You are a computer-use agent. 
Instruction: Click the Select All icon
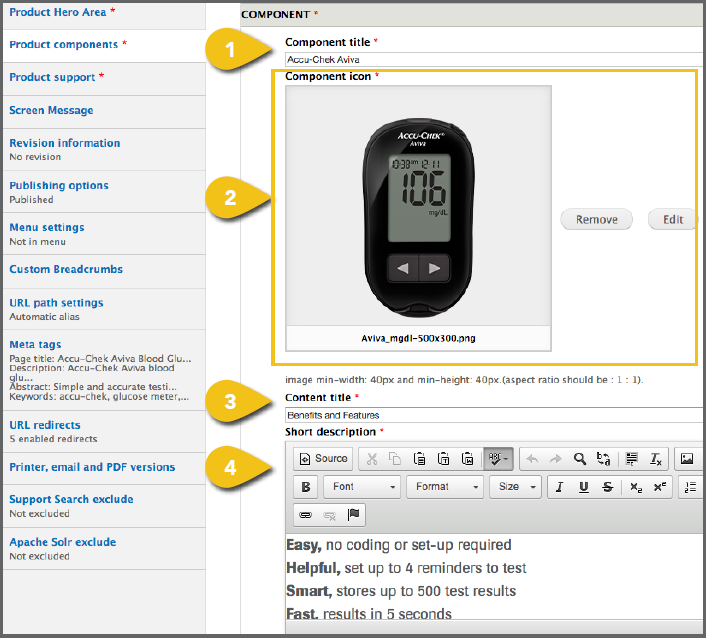632,459
